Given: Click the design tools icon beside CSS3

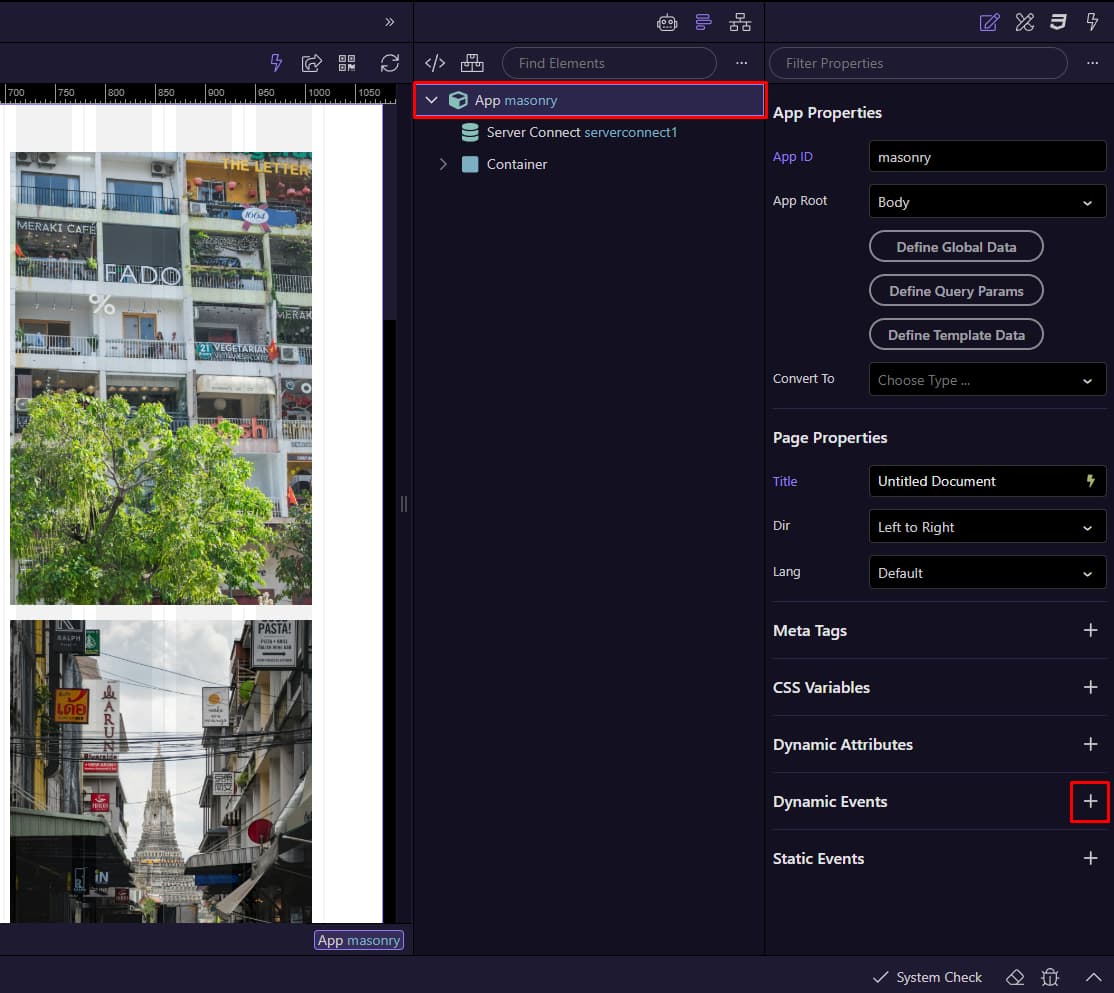Looking at the screenshot, I should click(1024, 22).
